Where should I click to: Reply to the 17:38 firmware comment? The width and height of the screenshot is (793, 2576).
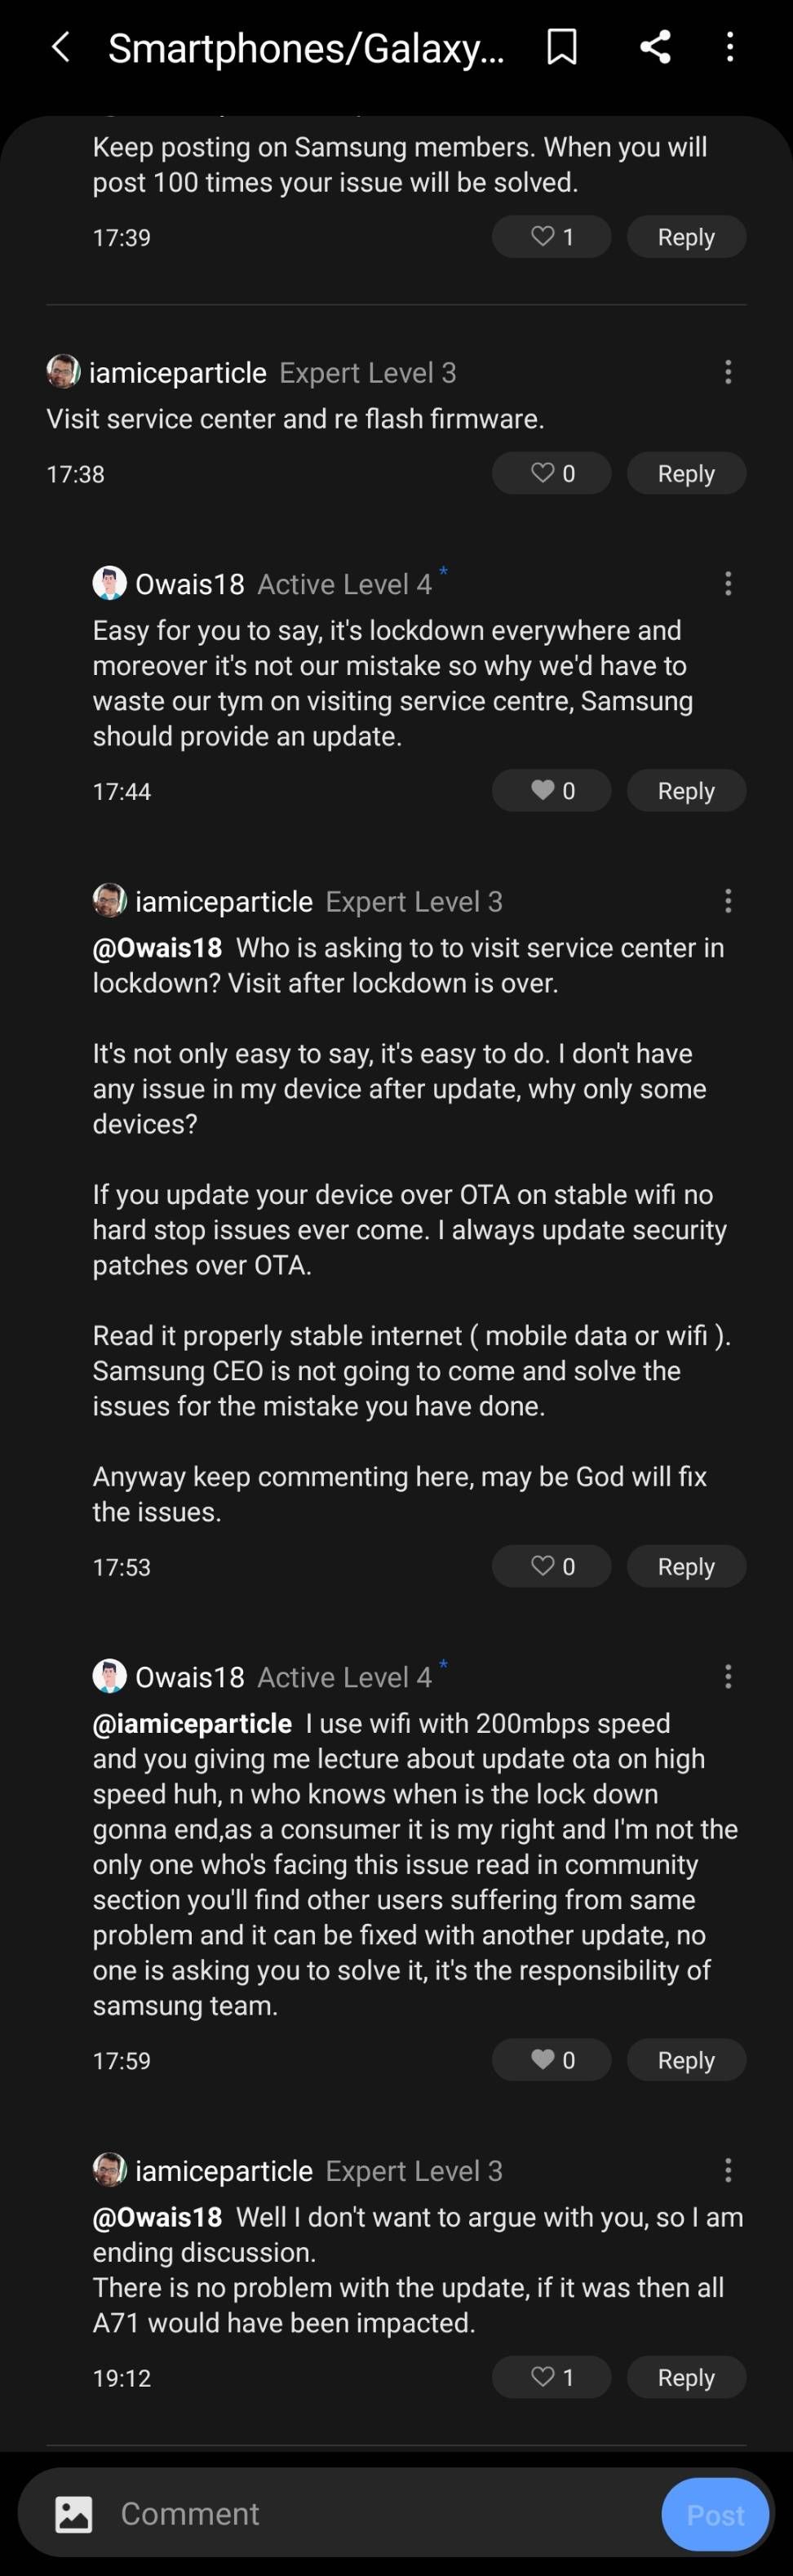(686, 474)
